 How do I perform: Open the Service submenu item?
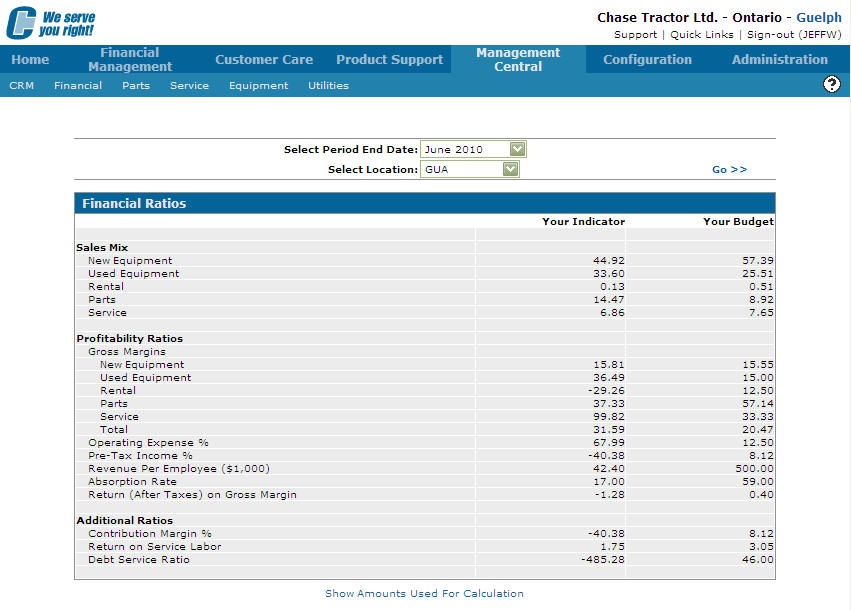tap(189, 85)
